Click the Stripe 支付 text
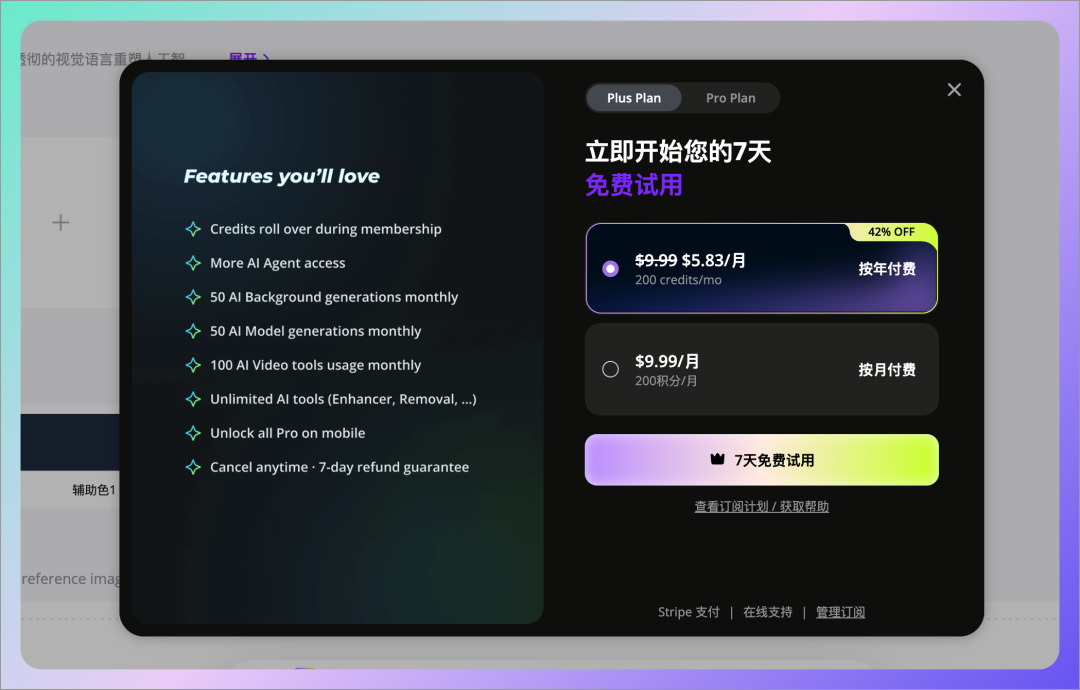1080x690 pixels. pos(688,612)
